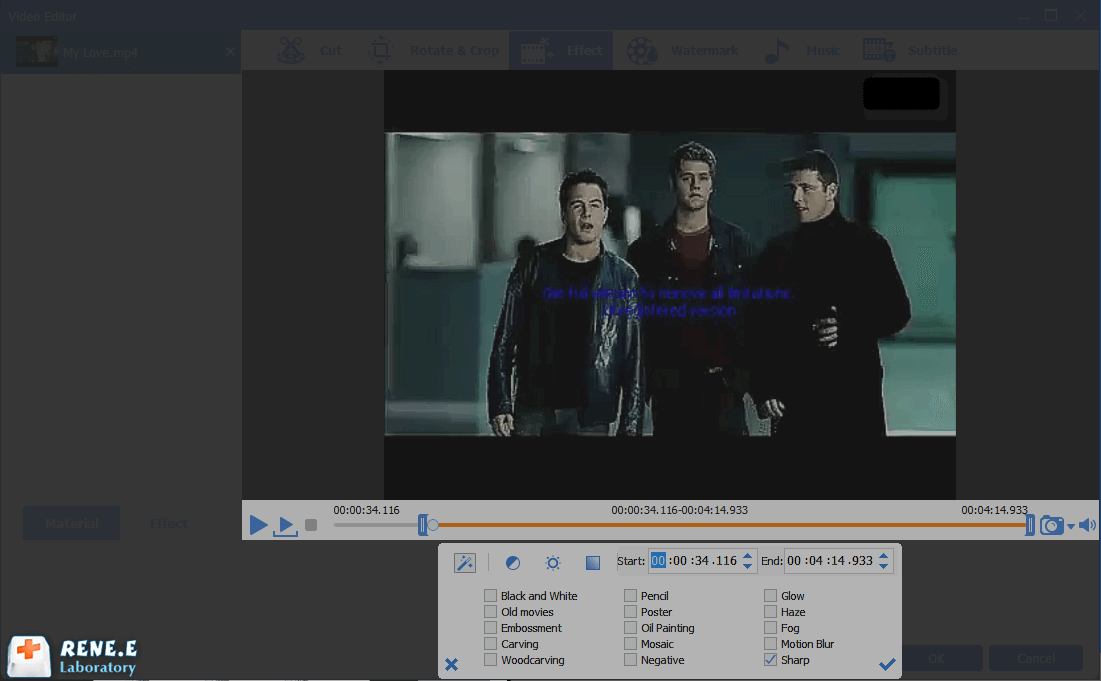Image resolution: width=1101 pixels, height=681 pixels.
Task: Select the hours field in Start time
Action: pos(658,561)
